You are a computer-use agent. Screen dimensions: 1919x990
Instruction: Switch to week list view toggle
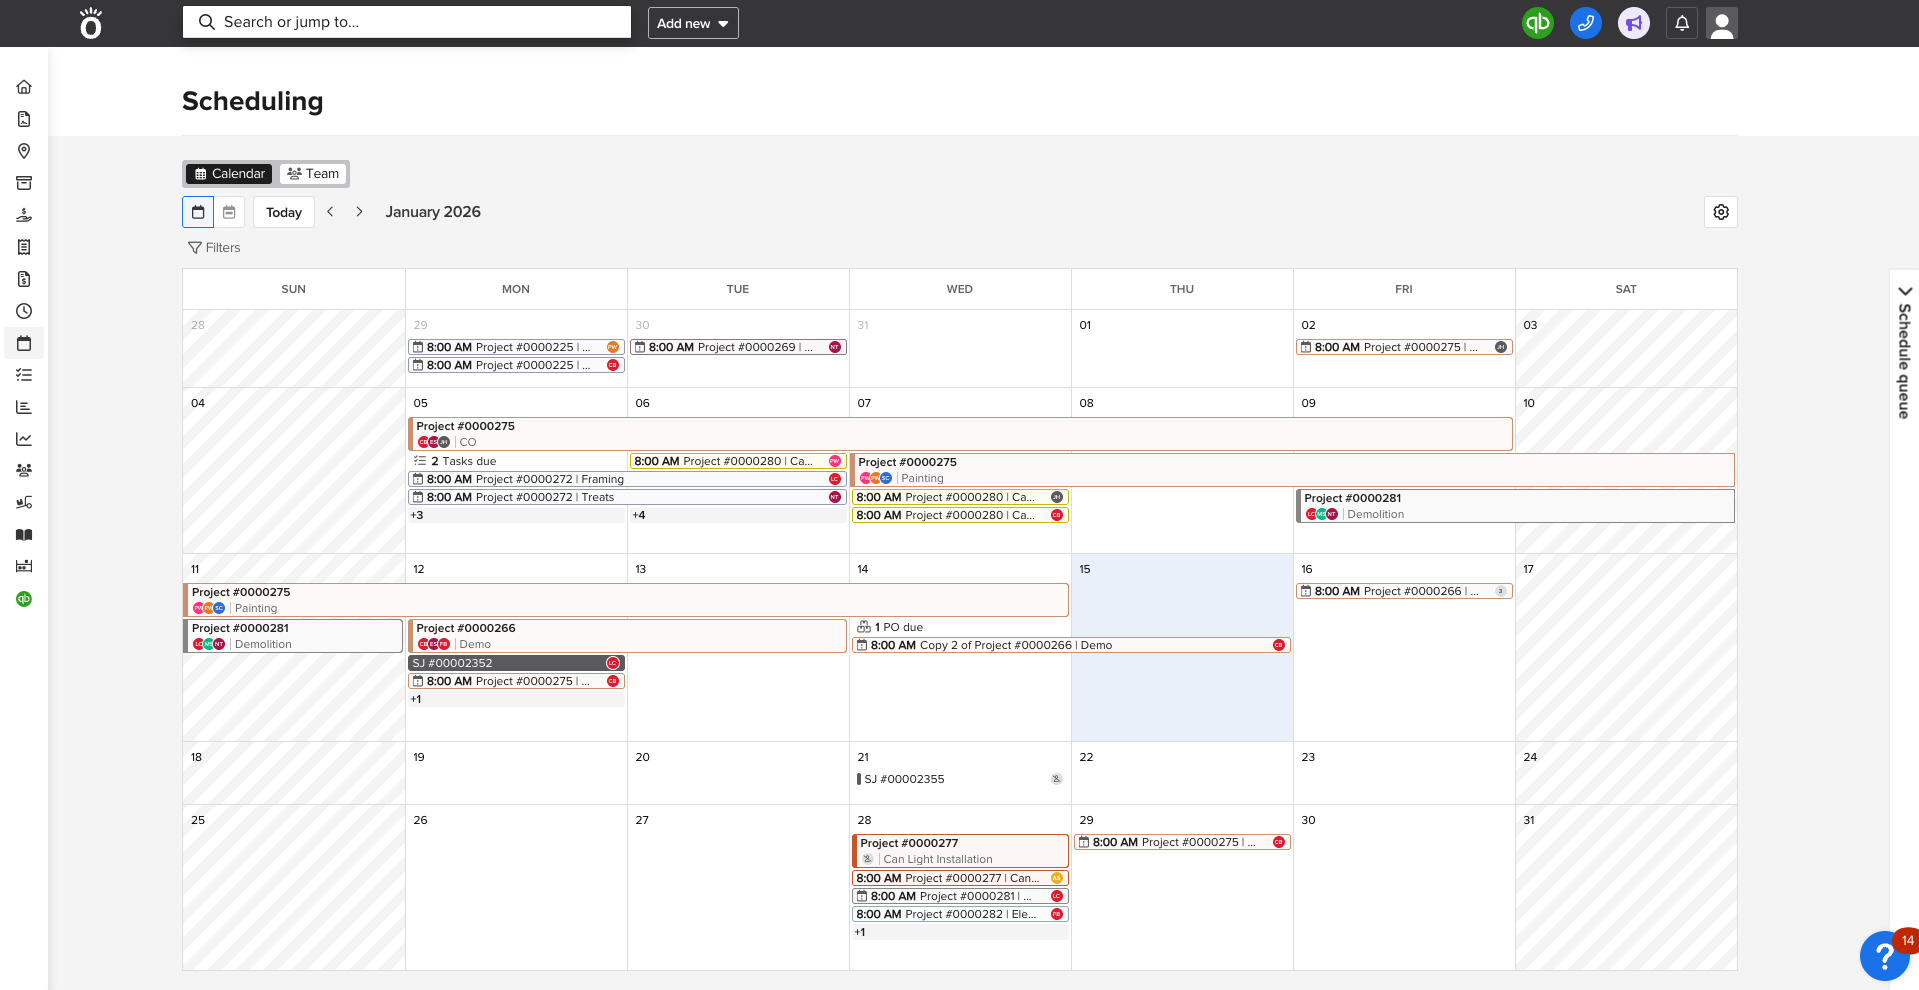coord(229,212)
